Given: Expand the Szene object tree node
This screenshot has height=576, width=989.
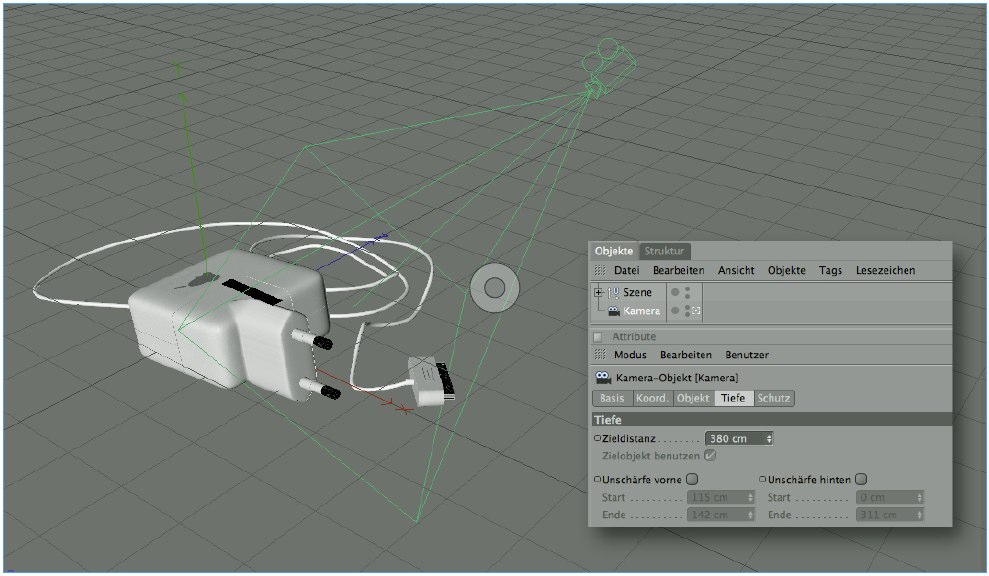Looking at the screenshot, I should tap(598, 292).
